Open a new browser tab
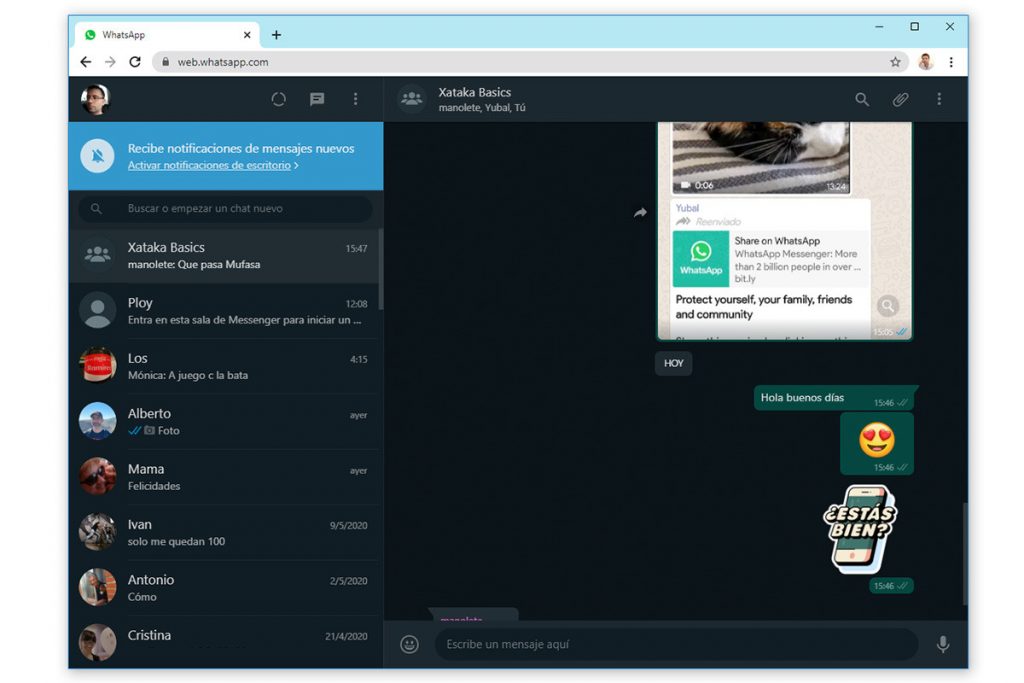The width and height of the screenshot is (1024, 683). pyautogui.click(x=276, y=35)
